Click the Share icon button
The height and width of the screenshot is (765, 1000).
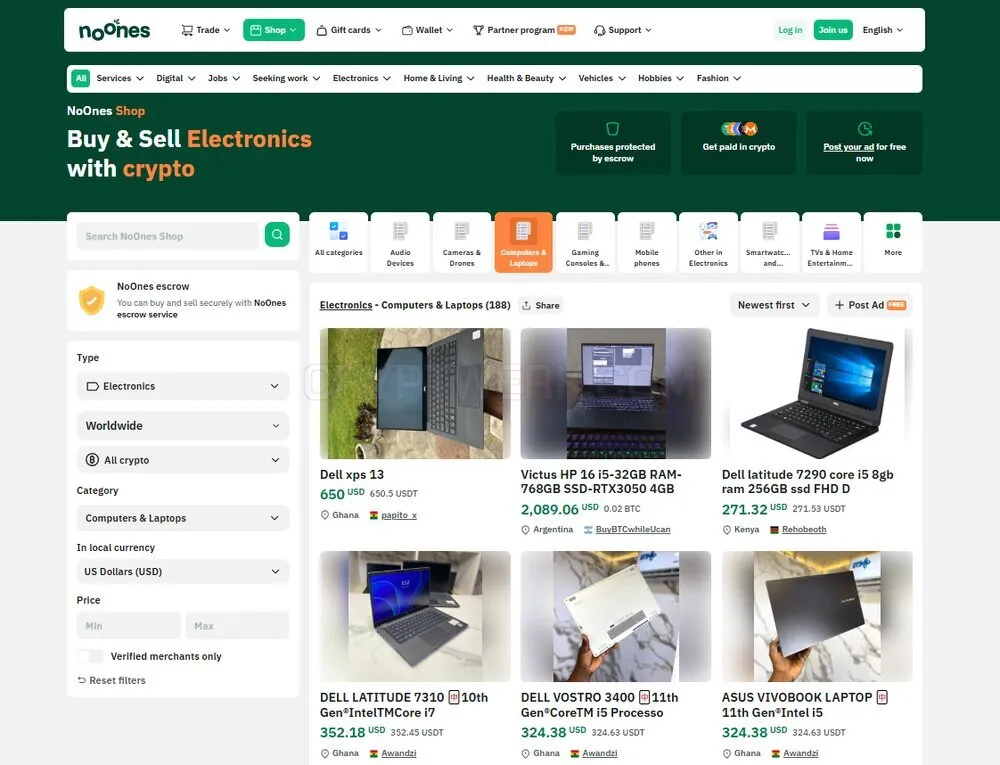541,305
